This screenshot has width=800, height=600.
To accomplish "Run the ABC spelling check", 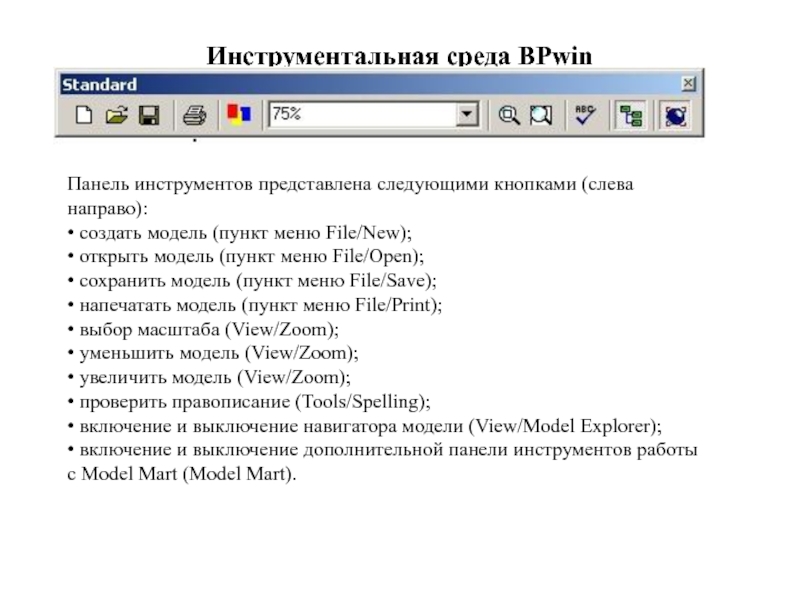I will click(x=585, y=115).
